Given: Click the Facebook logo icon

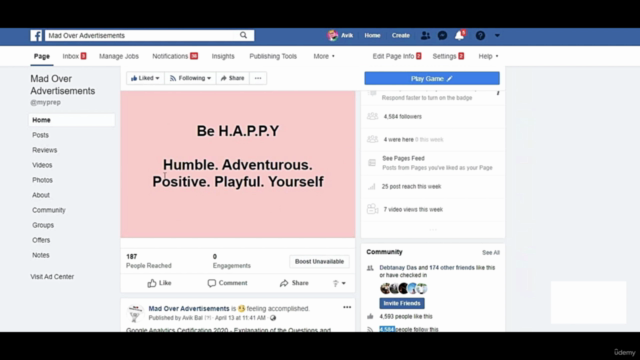Looking at the screenshot, I should click(x=36, y=36).
